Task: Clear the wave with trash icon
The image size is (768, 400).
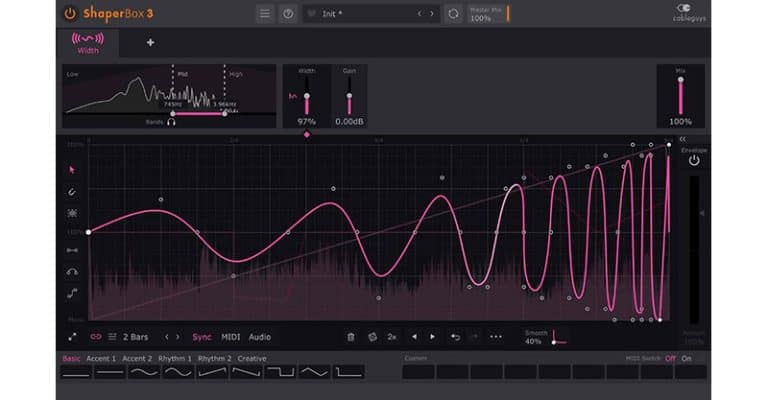Action: (x=351, y=337)
